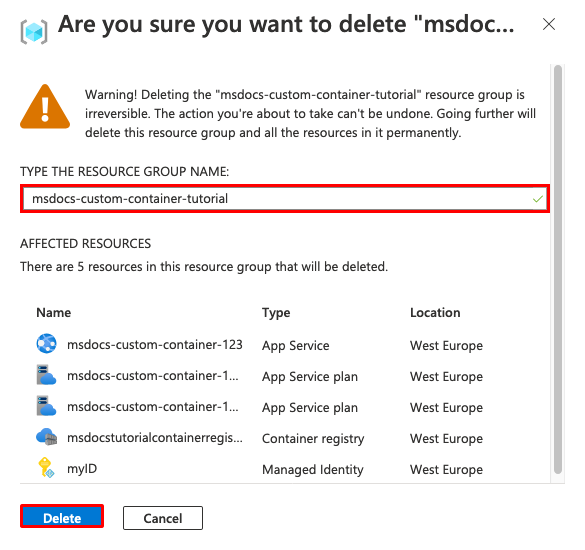
Task: Click the Delete button
Action: [62, 517]
